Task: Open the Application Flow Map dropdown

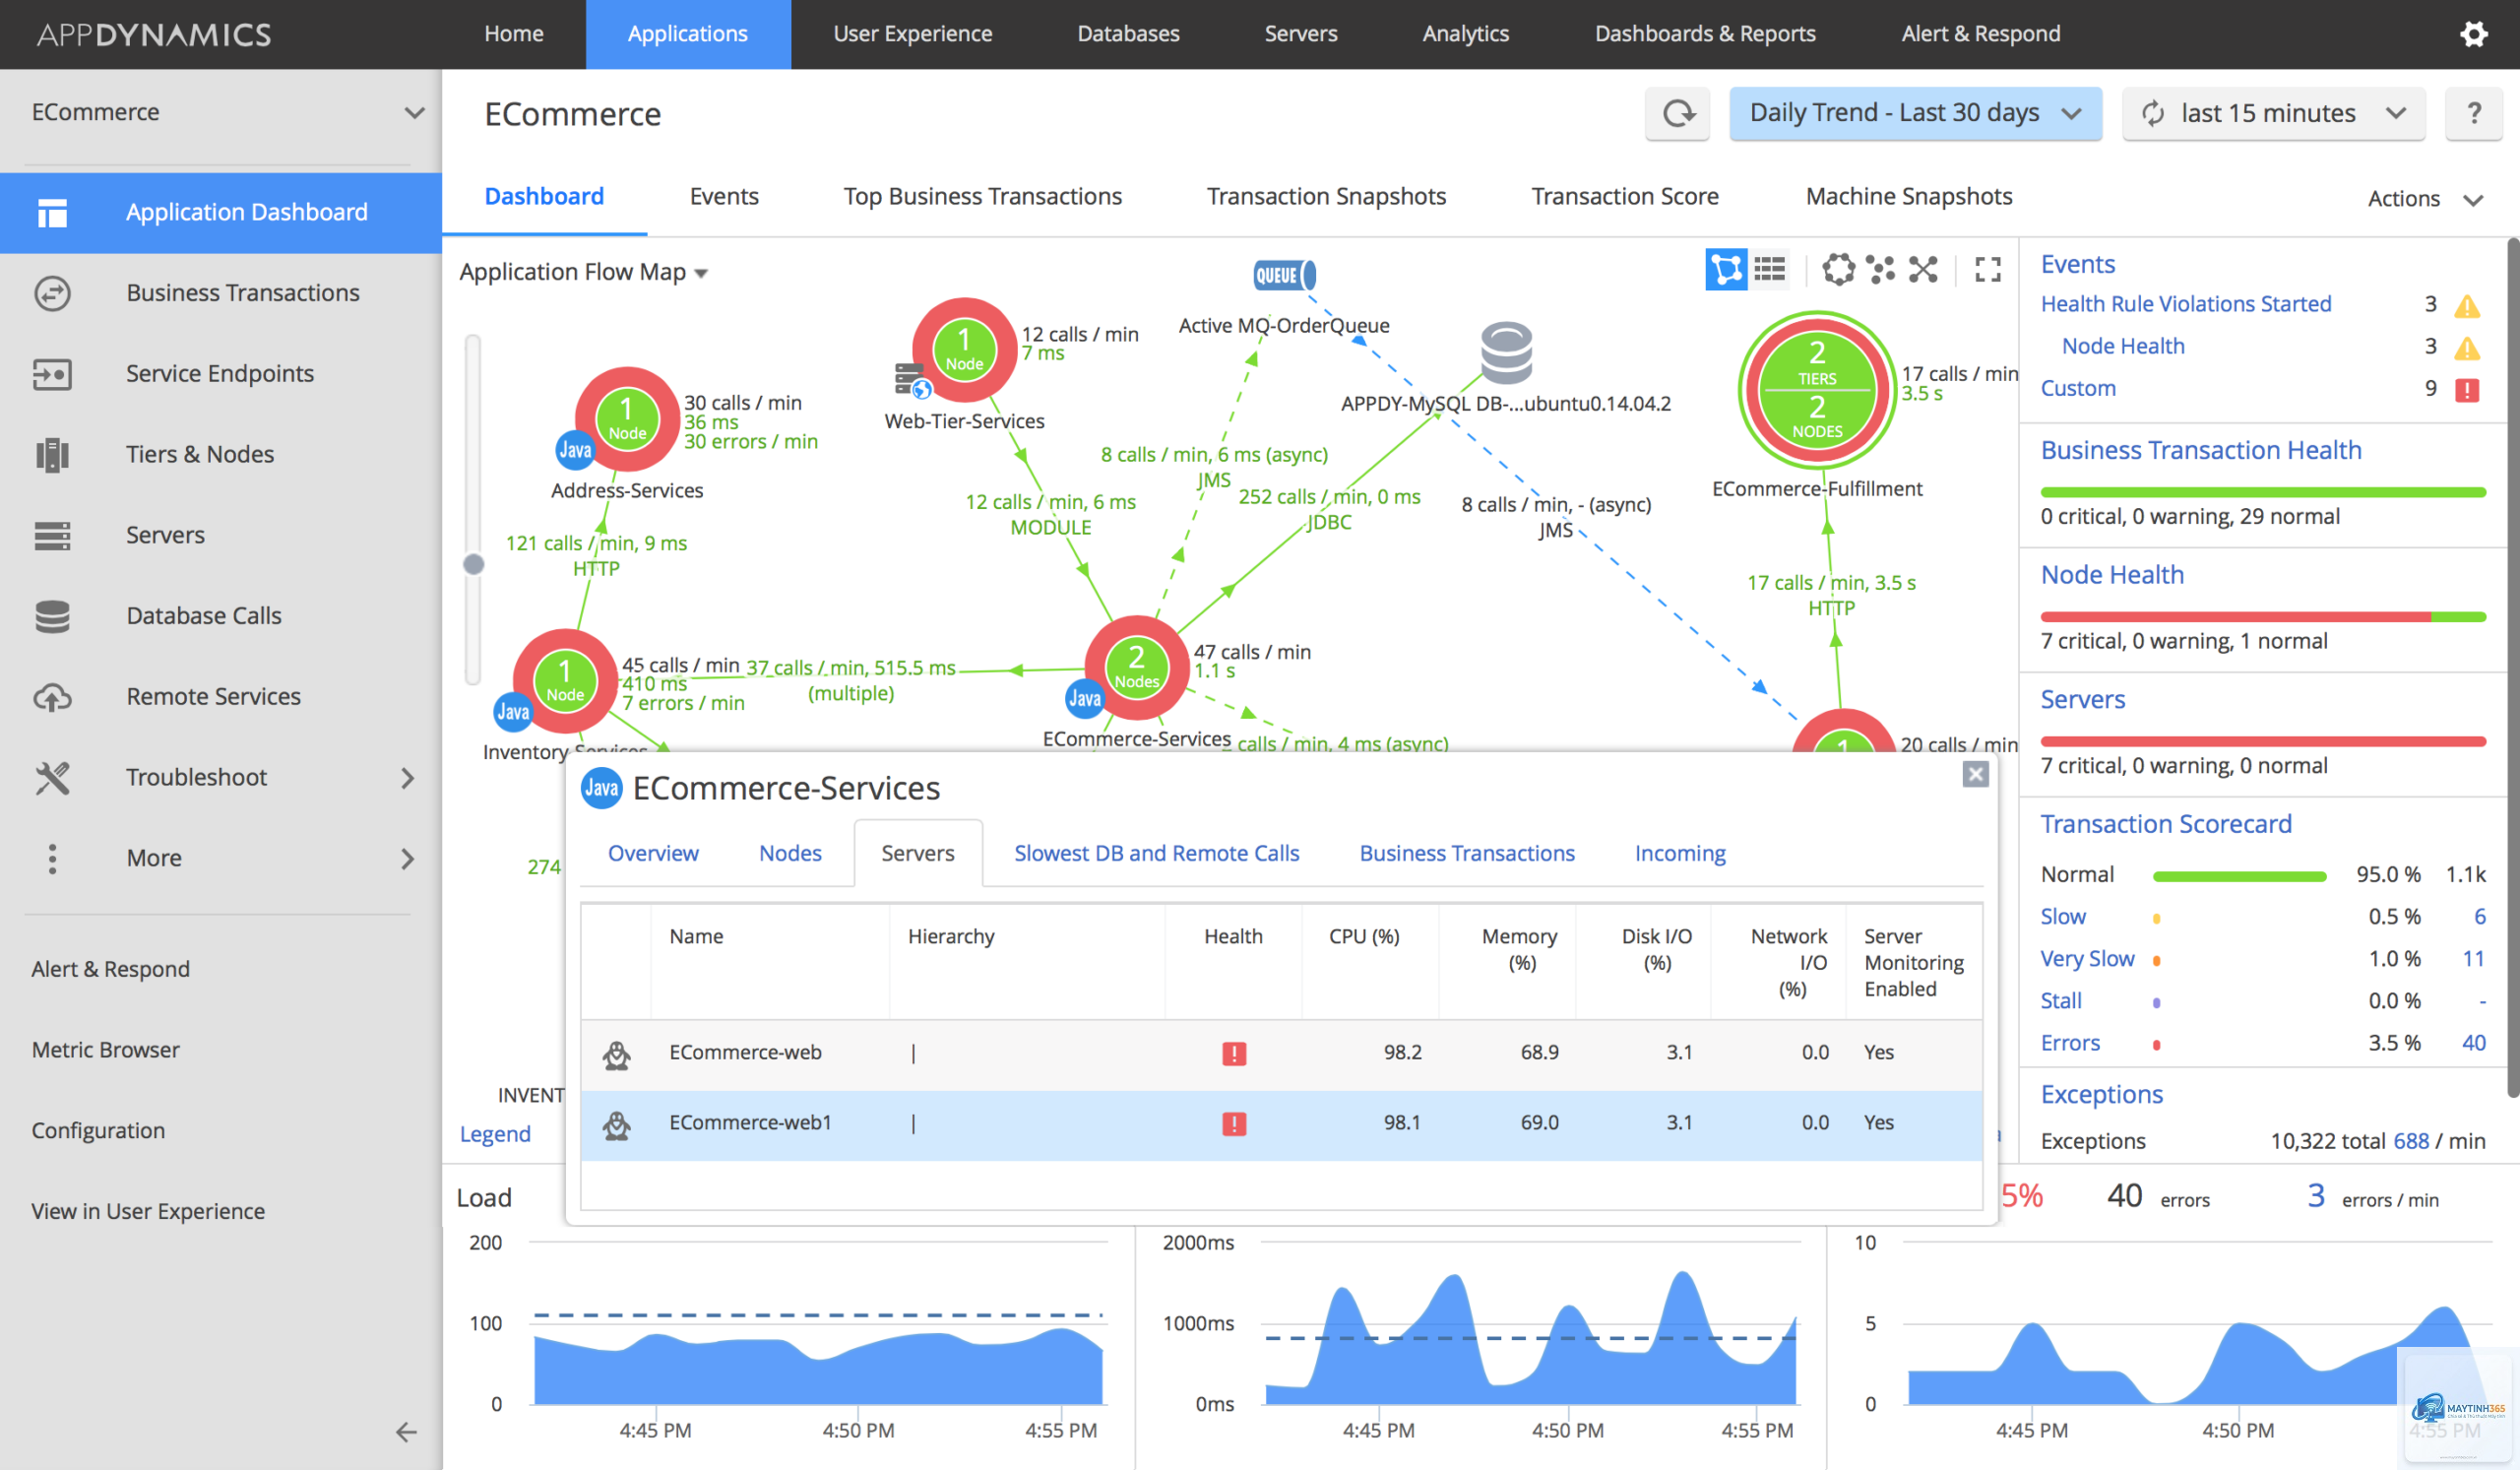Action: point(584,272)
